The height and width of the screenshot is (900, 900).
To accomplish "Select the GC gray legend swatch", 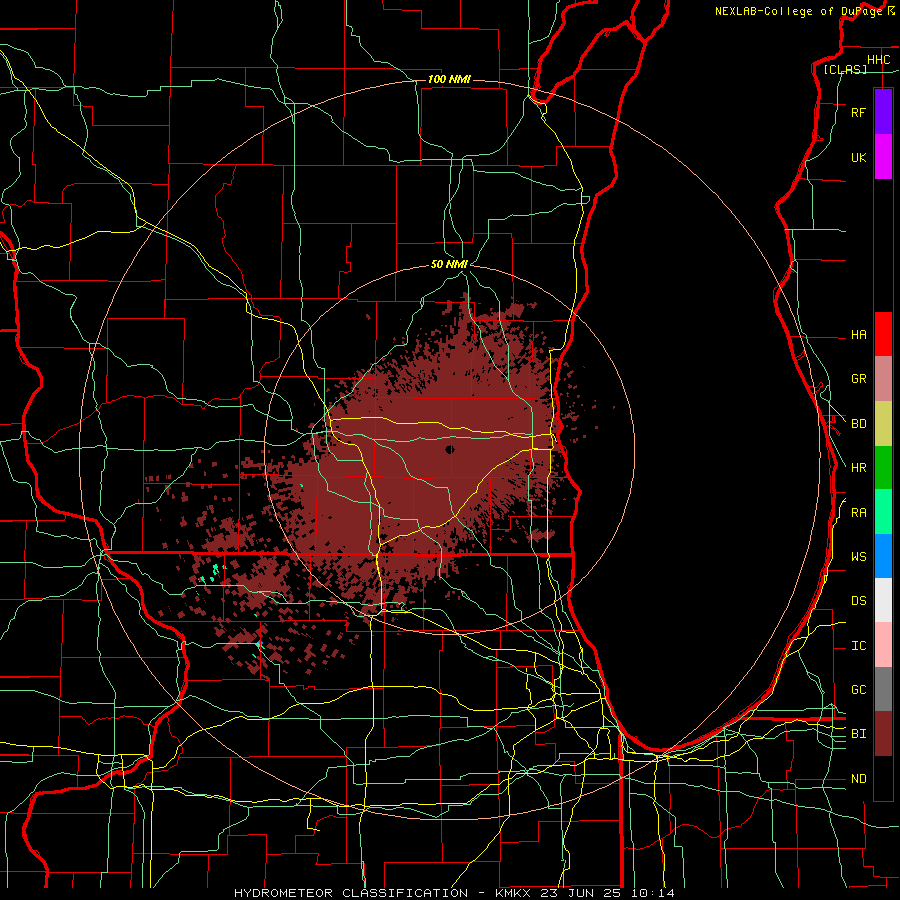I will click(883, 689).
